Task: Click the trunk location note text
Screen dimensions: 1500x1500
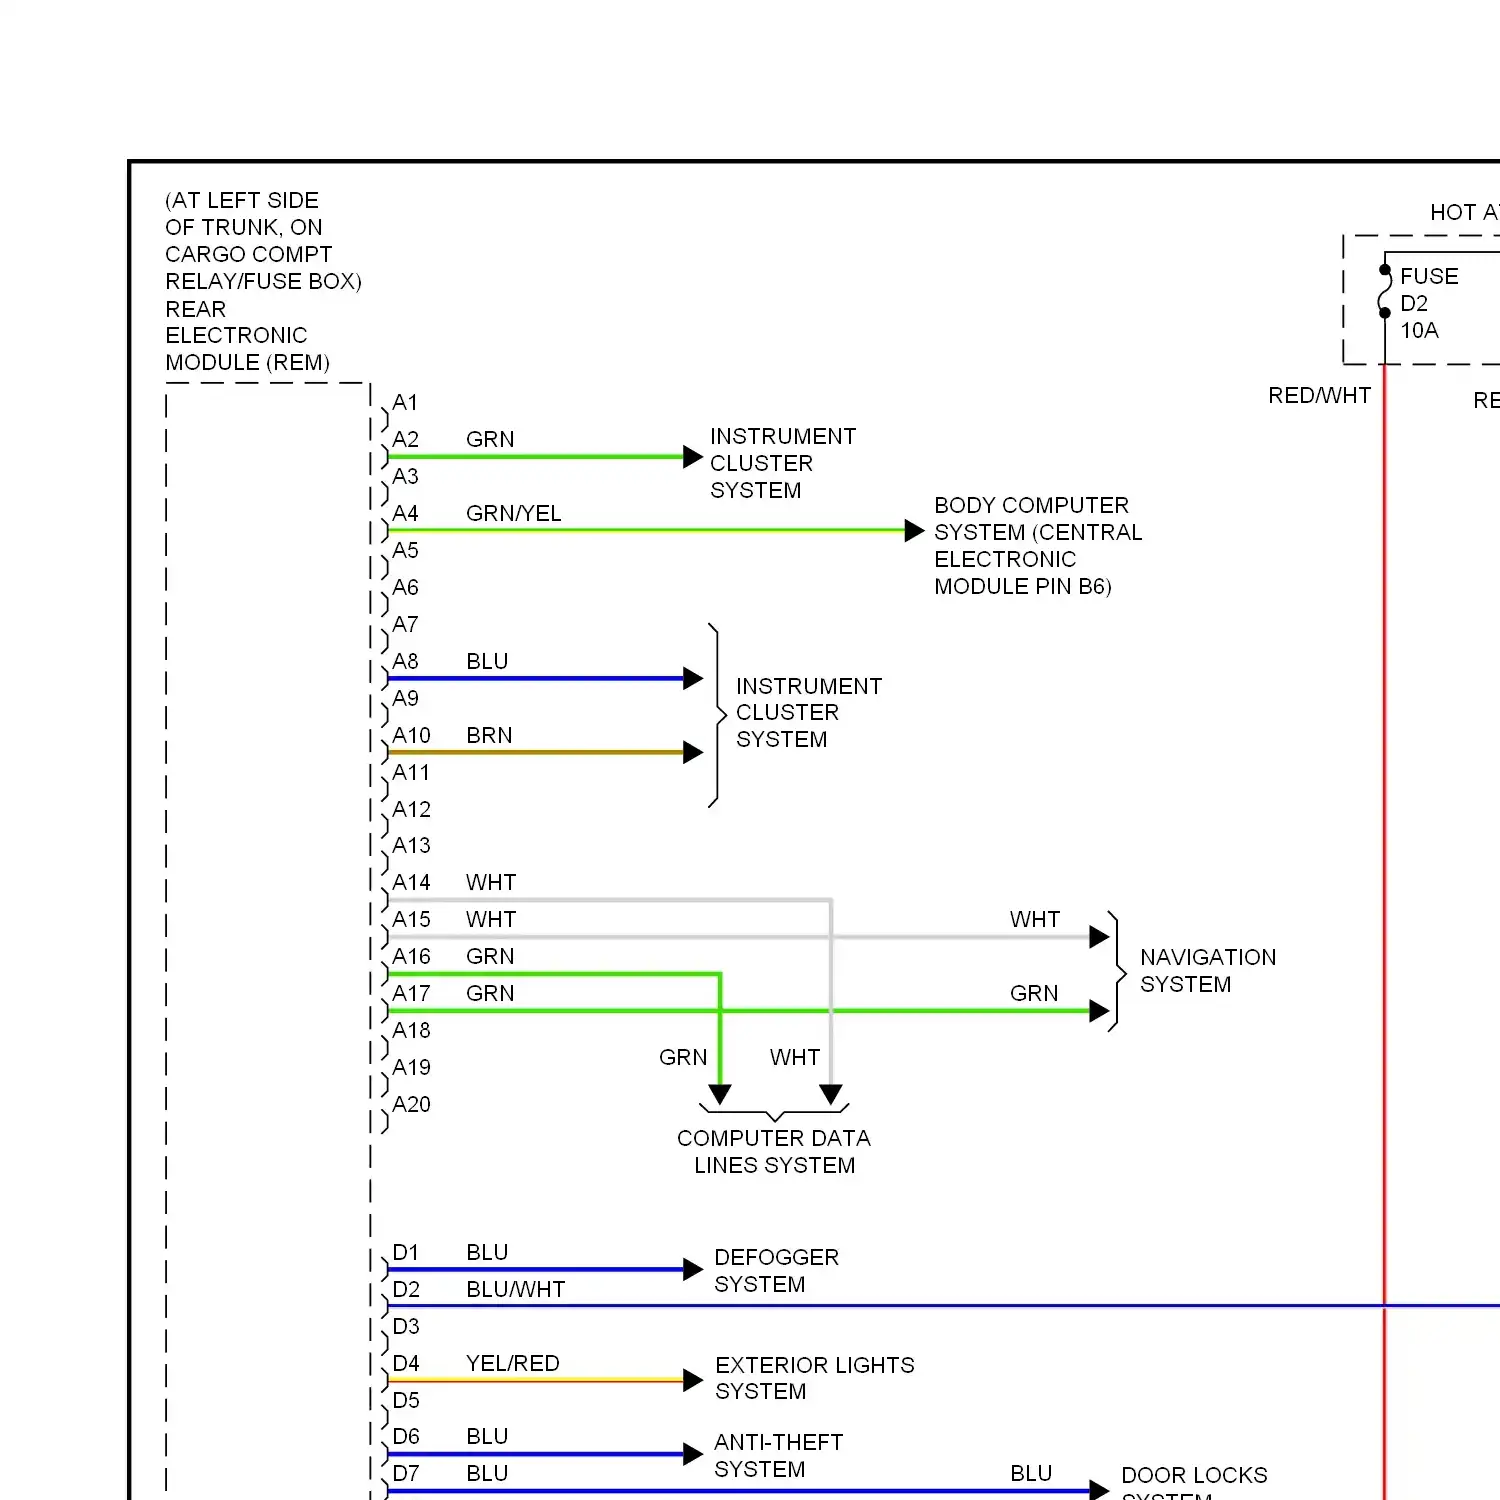Action: pos(263,241)
